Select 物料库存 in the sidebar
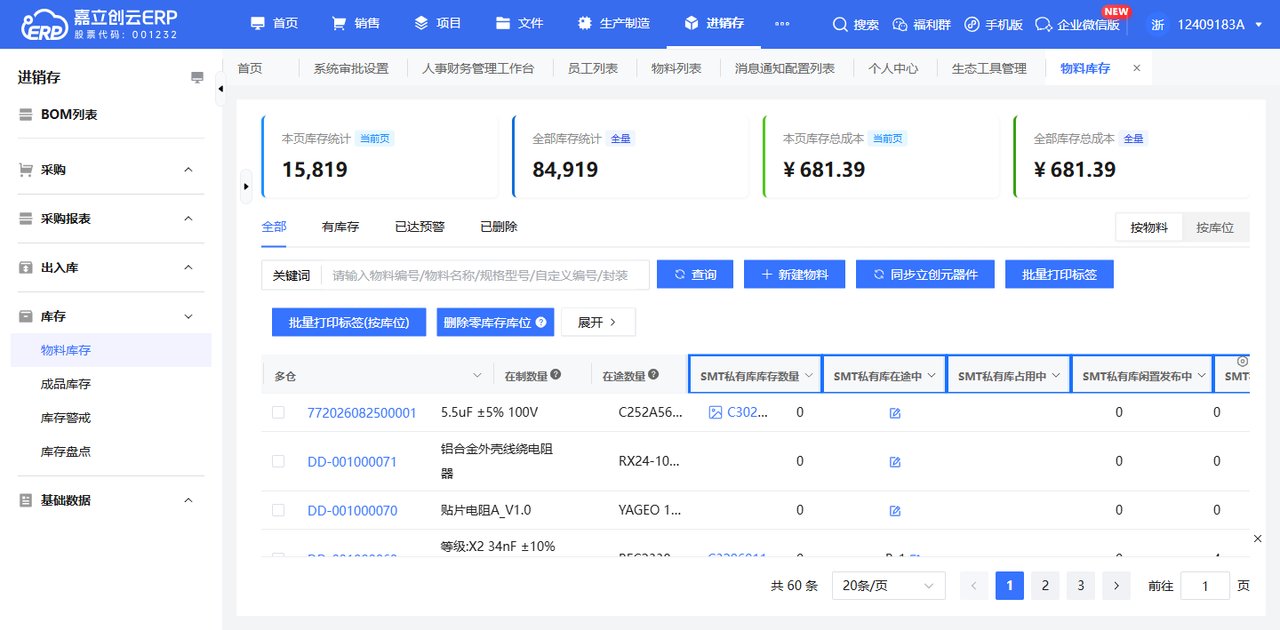Image resolution: width=1280 pixels, height=630 pixels. pyautogui.click(x=111, y=350)
